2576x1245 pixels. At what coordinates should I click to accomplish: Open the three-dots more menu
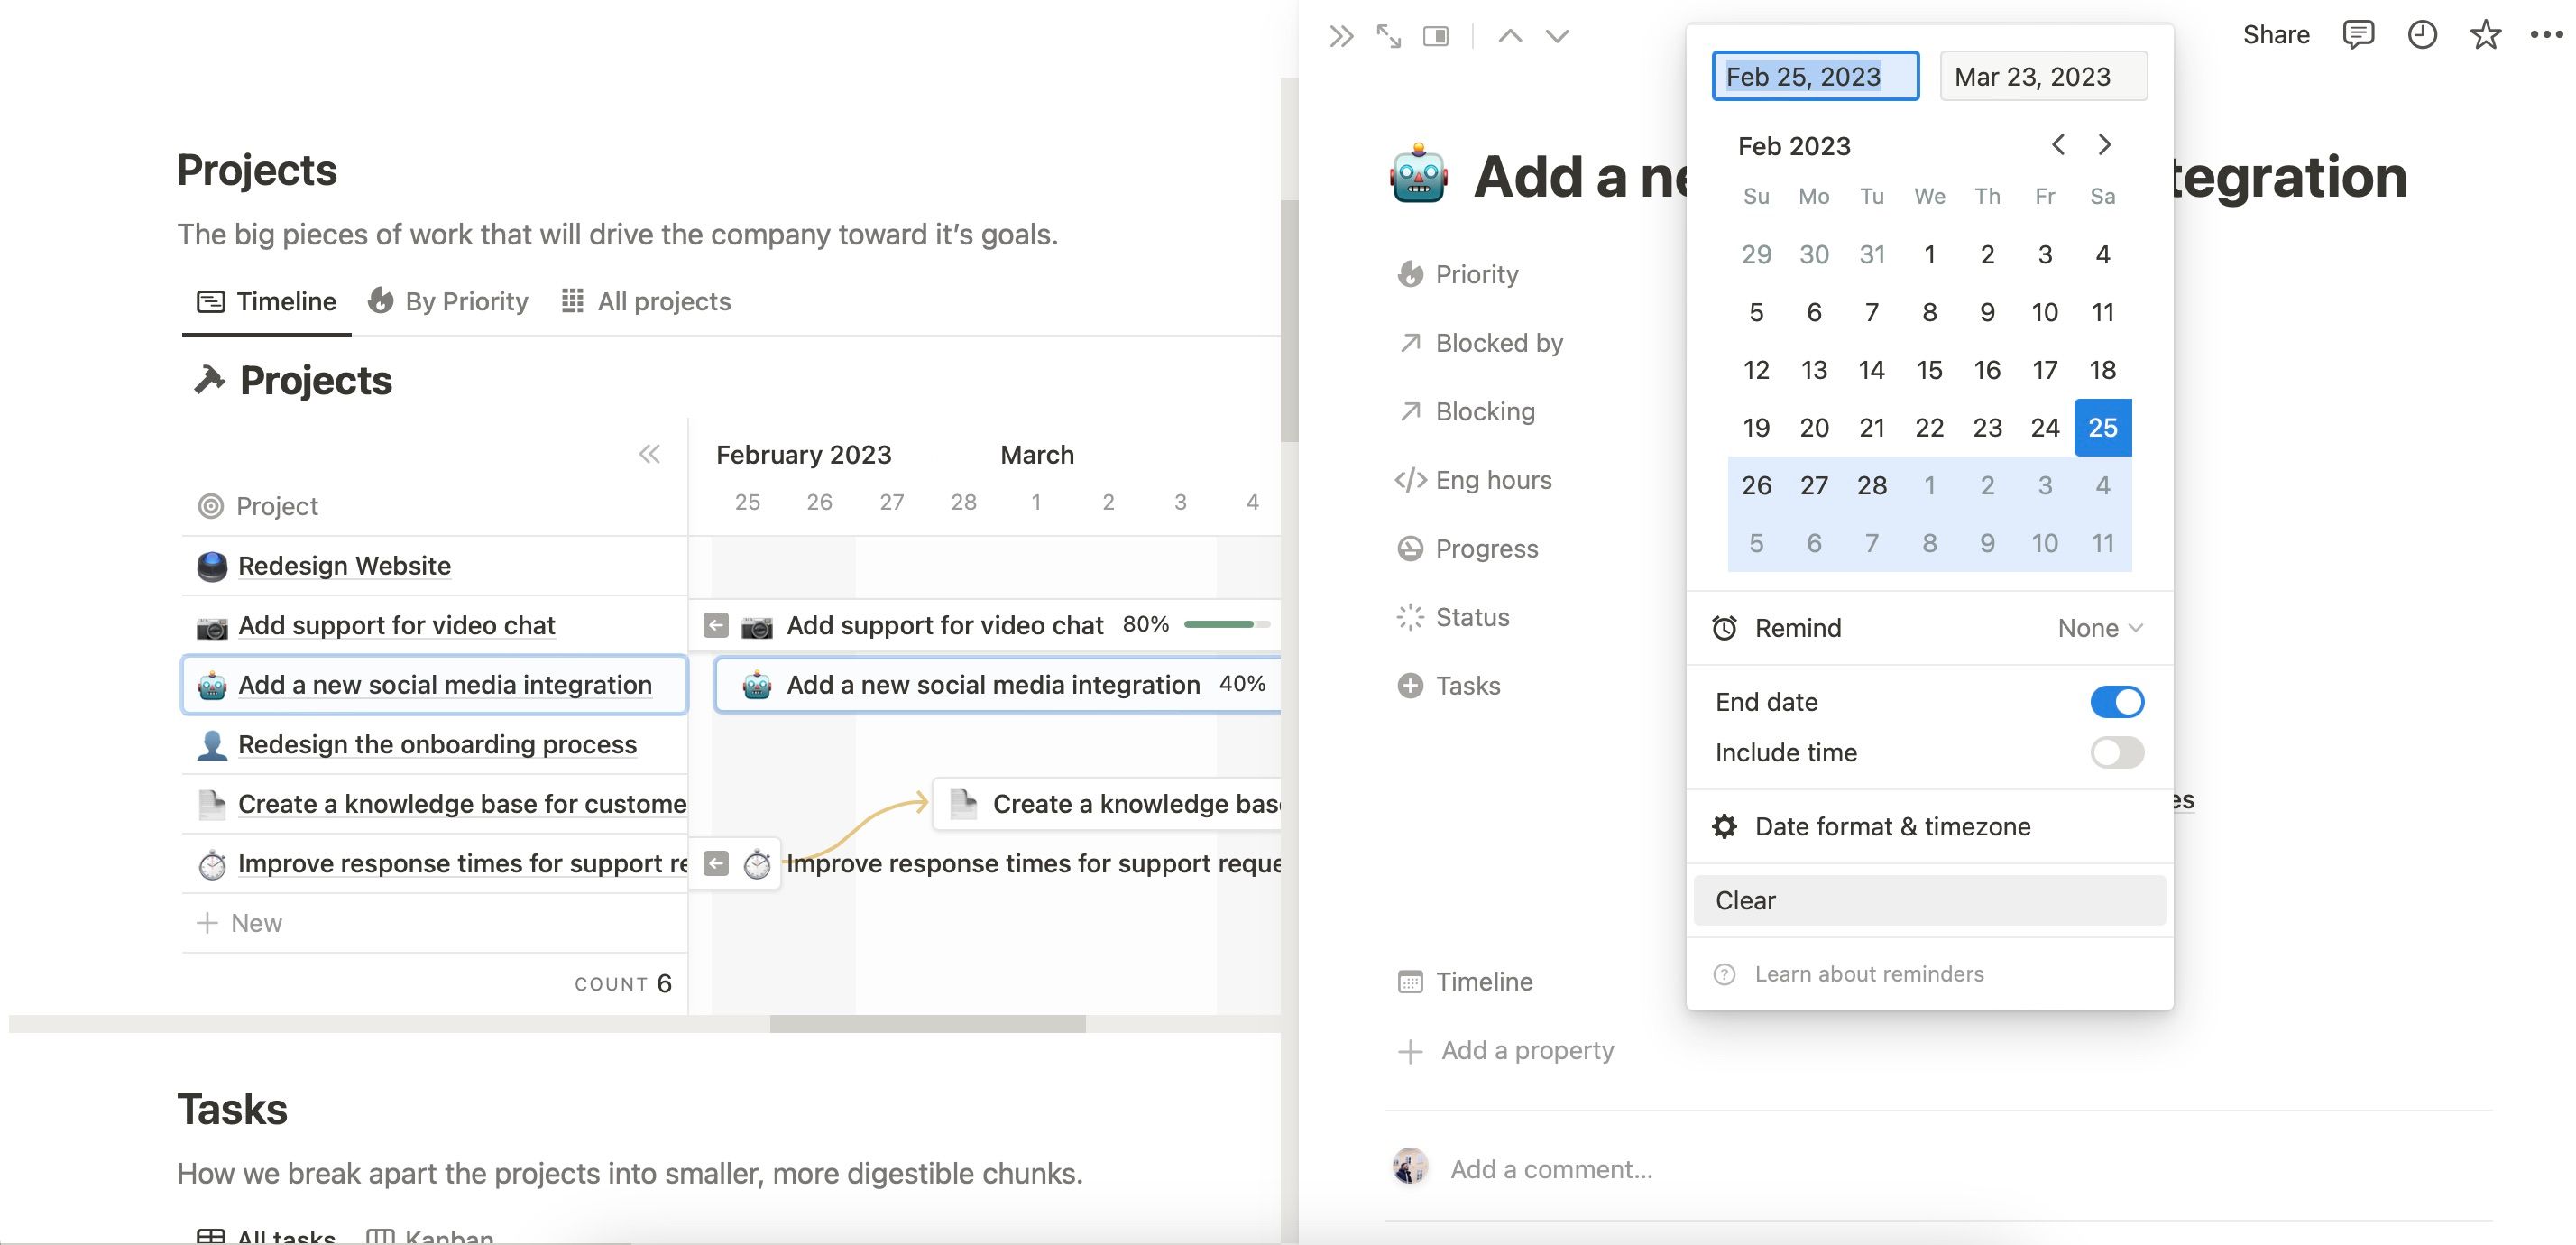tap(2545, 35)
